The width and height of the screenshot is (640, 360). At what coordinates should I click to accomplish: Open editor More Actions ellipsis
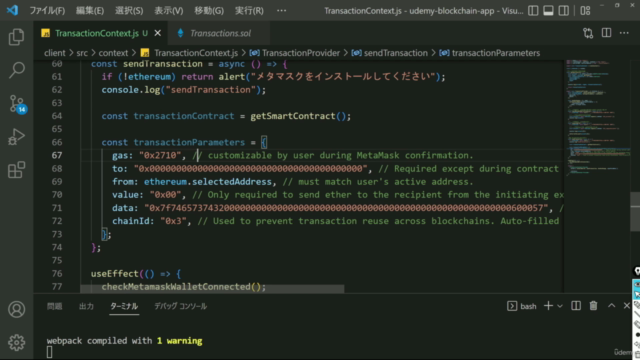click(624, 33)
